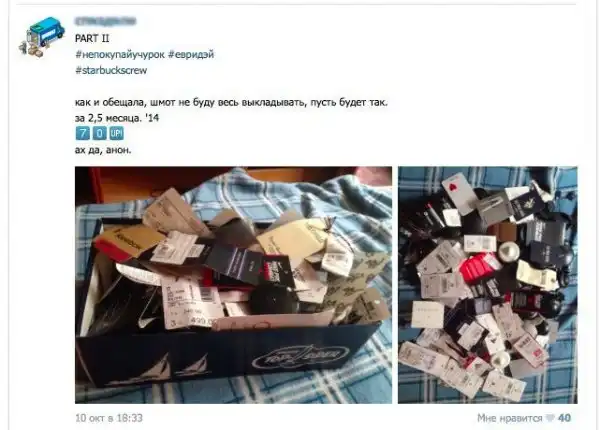The image size is (600, 430).
Task: Click the red heart card in right photo
Action: pyautogui.click(x=457, y=193)
